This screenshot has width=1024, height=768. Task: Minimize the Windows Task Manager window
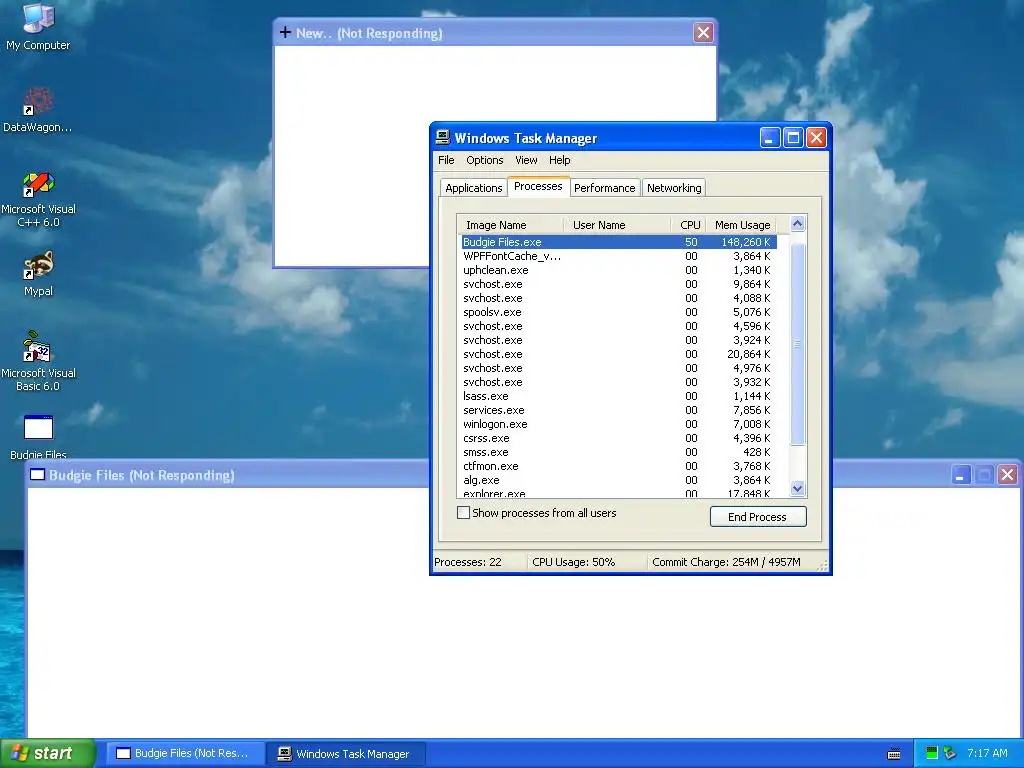coord(770,137)
